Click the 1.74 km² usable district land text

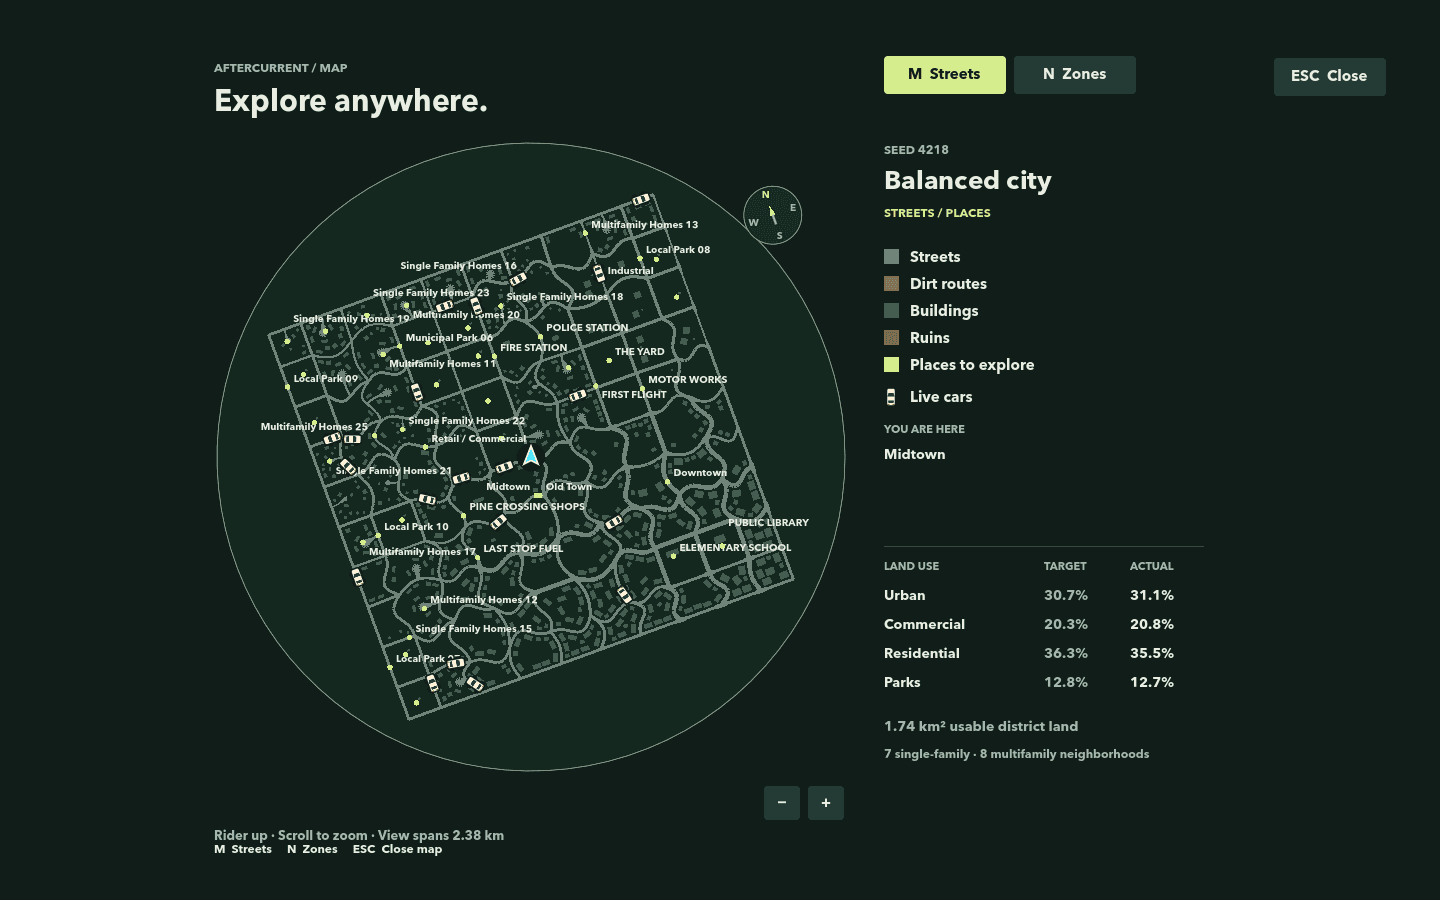click(x=981, y=726)
